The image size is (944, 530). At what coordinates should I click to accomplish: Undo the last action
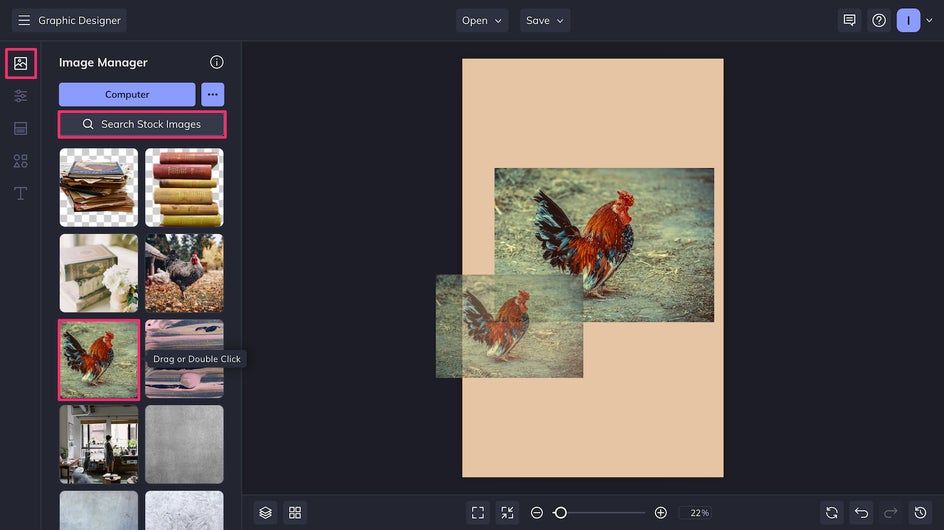(x=862, y=513)
